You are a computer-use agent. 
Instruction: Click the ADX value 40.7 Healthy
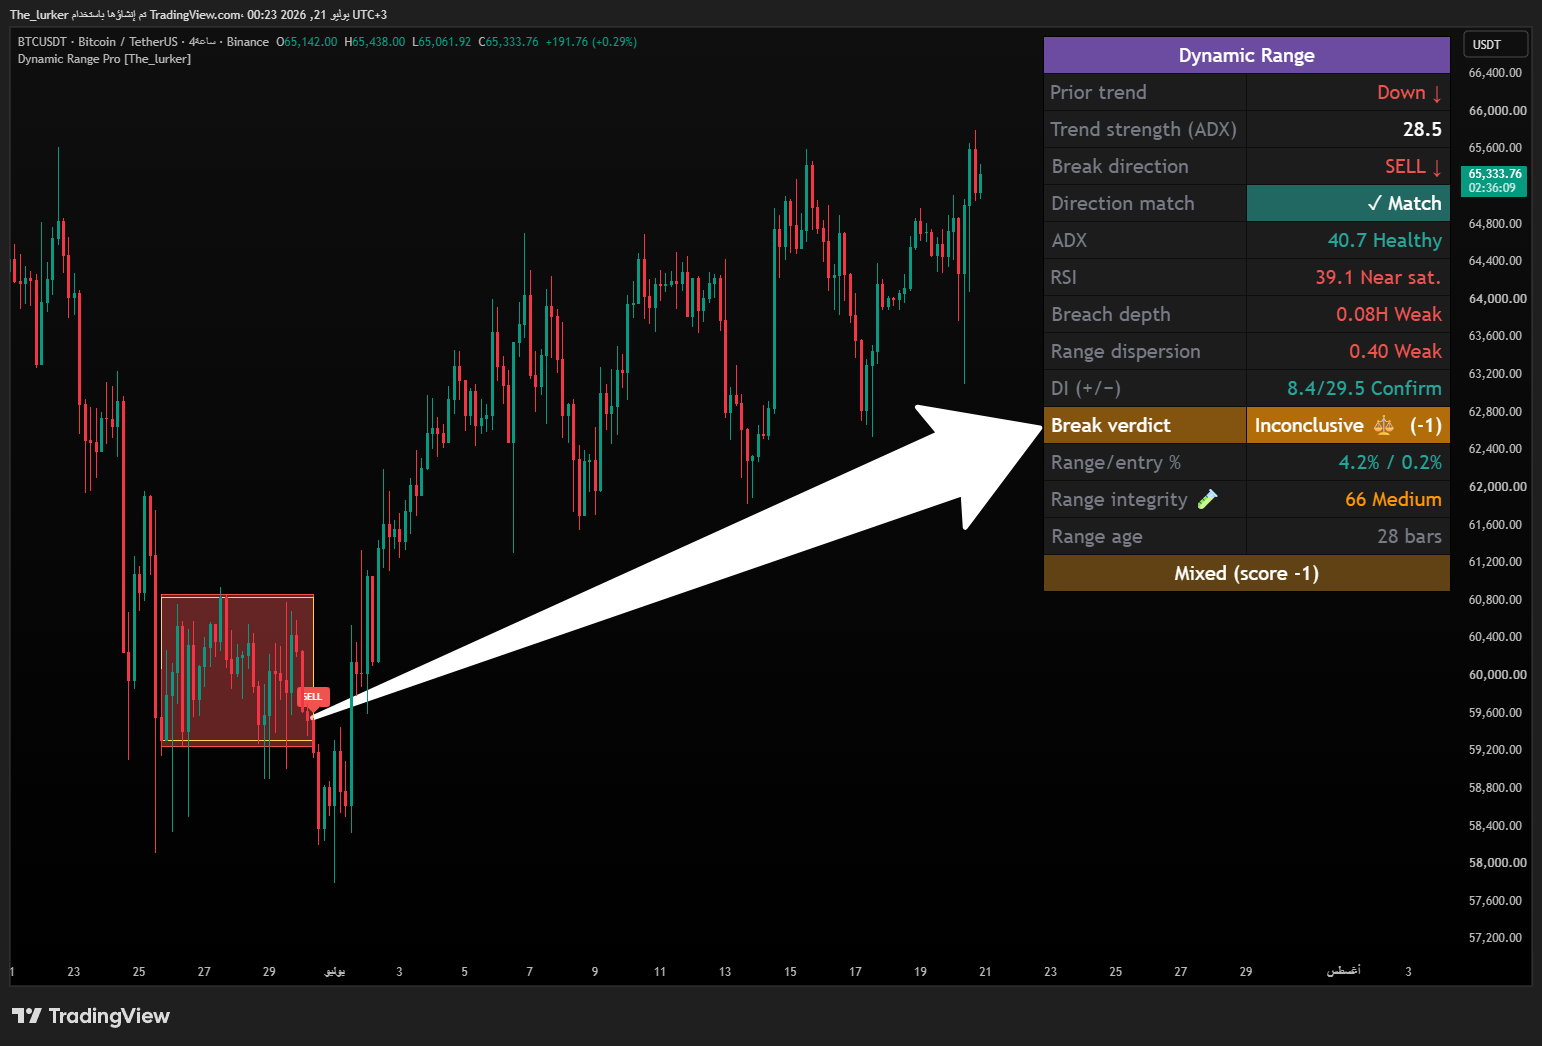[x=1384, y=240]
